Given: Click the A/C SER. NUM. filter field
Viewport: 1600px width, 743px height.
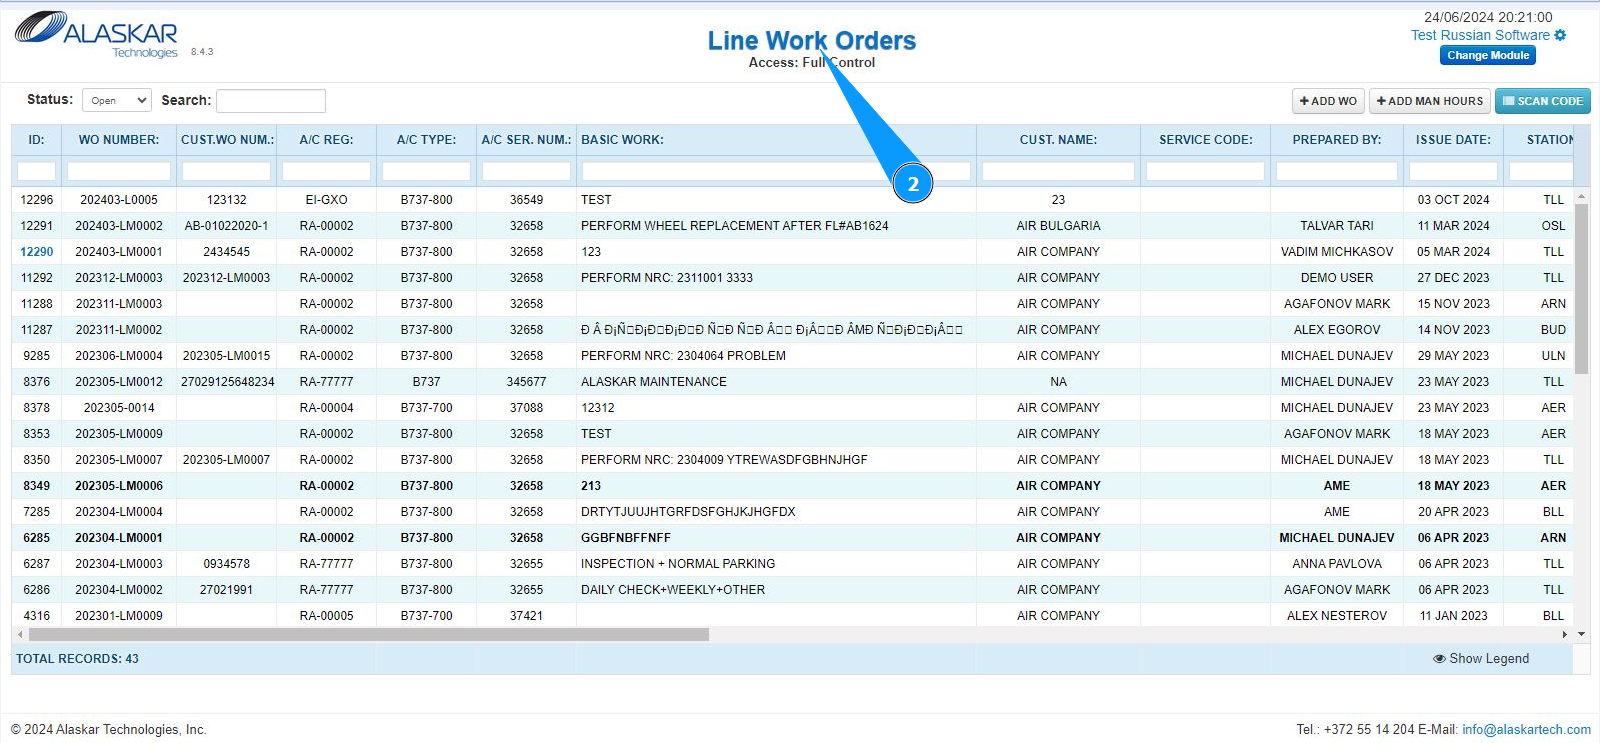Looking at the screenshot, I should pyautogui.click(x=526, y=171).
